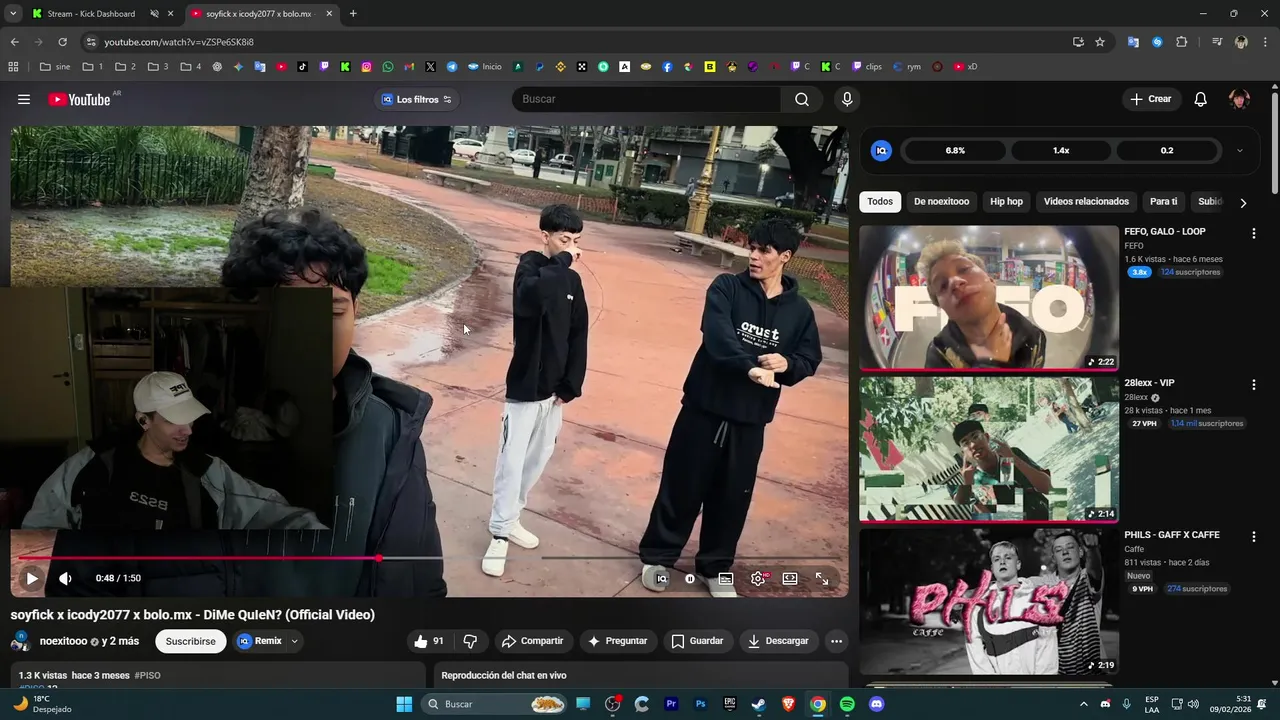Viewport: 1280px width, 720px height.
Task: Open the notifications bell
Action: (x=1201, y=99)
